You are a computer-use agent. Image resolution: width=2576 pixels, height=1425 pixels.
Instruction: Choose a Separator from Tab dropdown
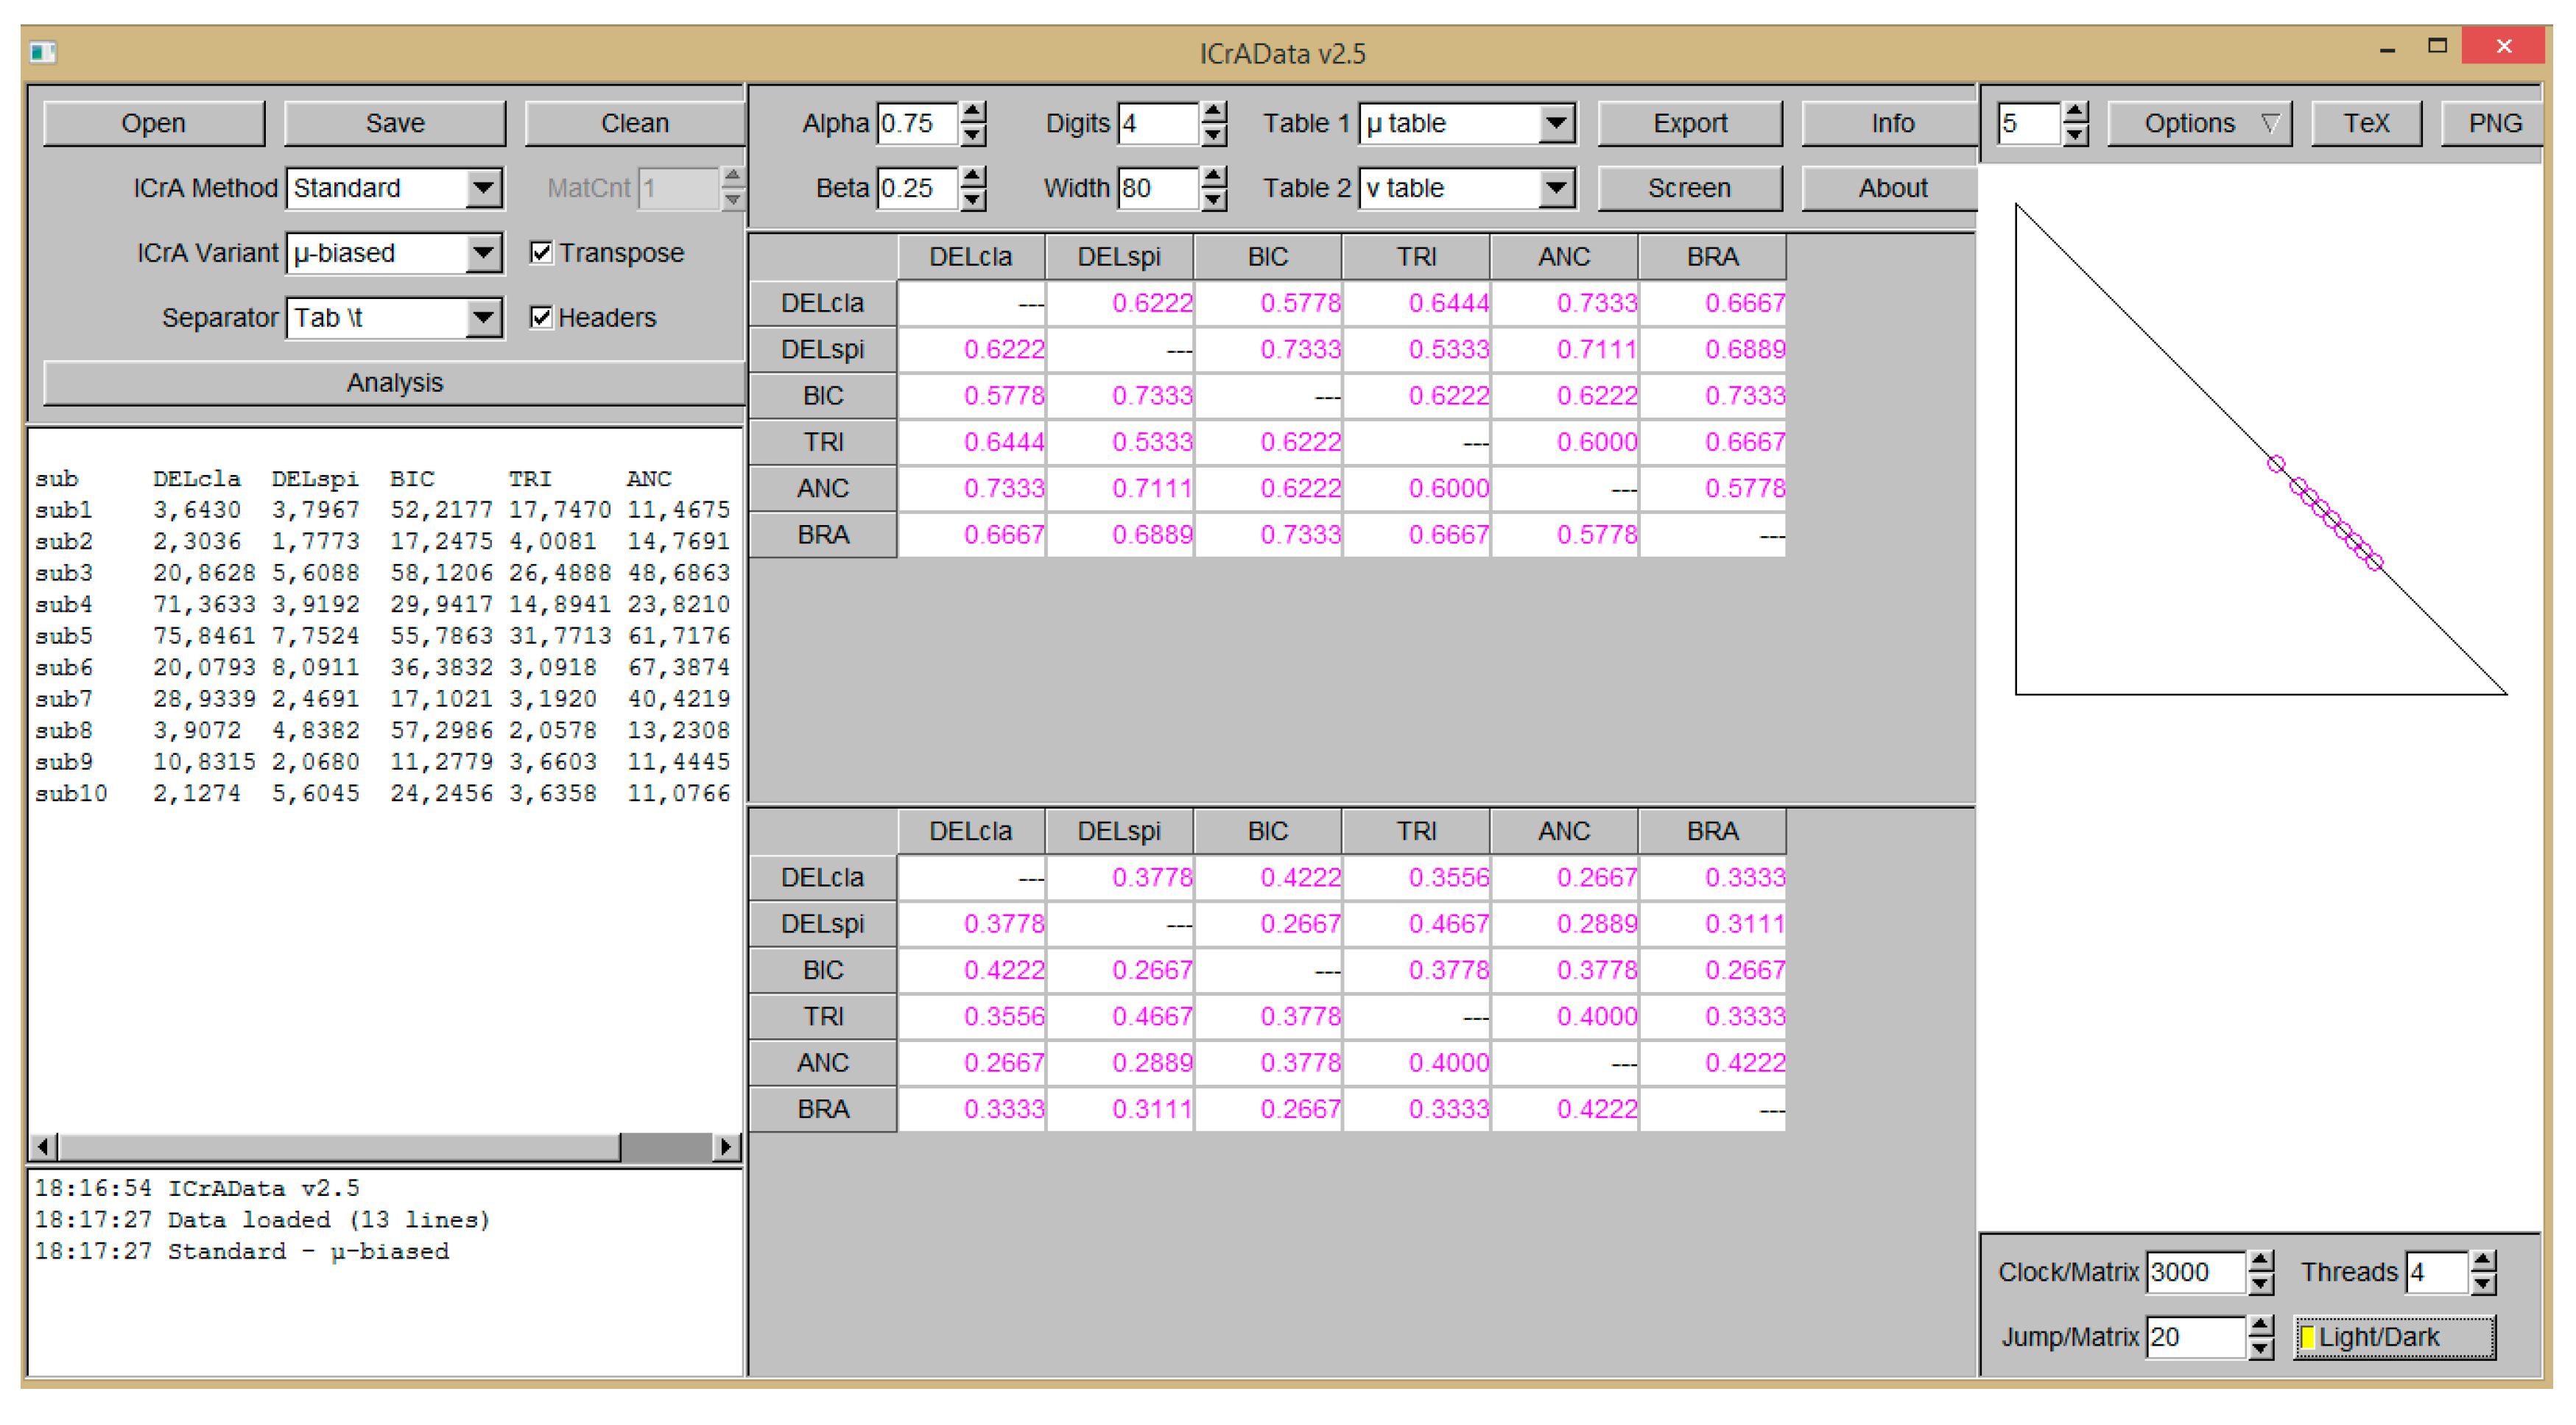click(483, 318)
